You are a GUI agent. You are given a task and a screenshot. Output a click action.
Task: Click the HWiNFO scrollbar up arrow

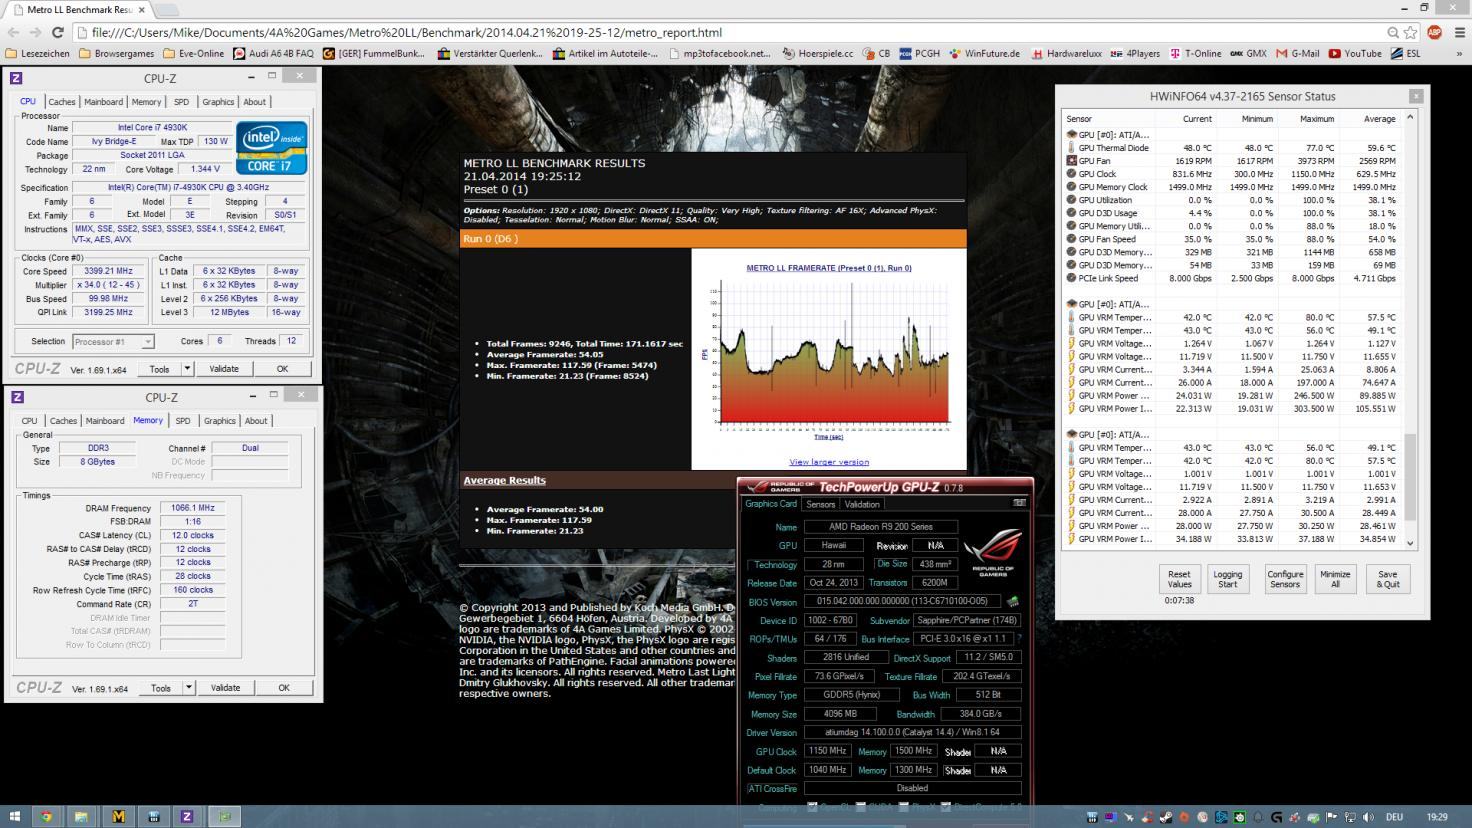pos(1411,117)
